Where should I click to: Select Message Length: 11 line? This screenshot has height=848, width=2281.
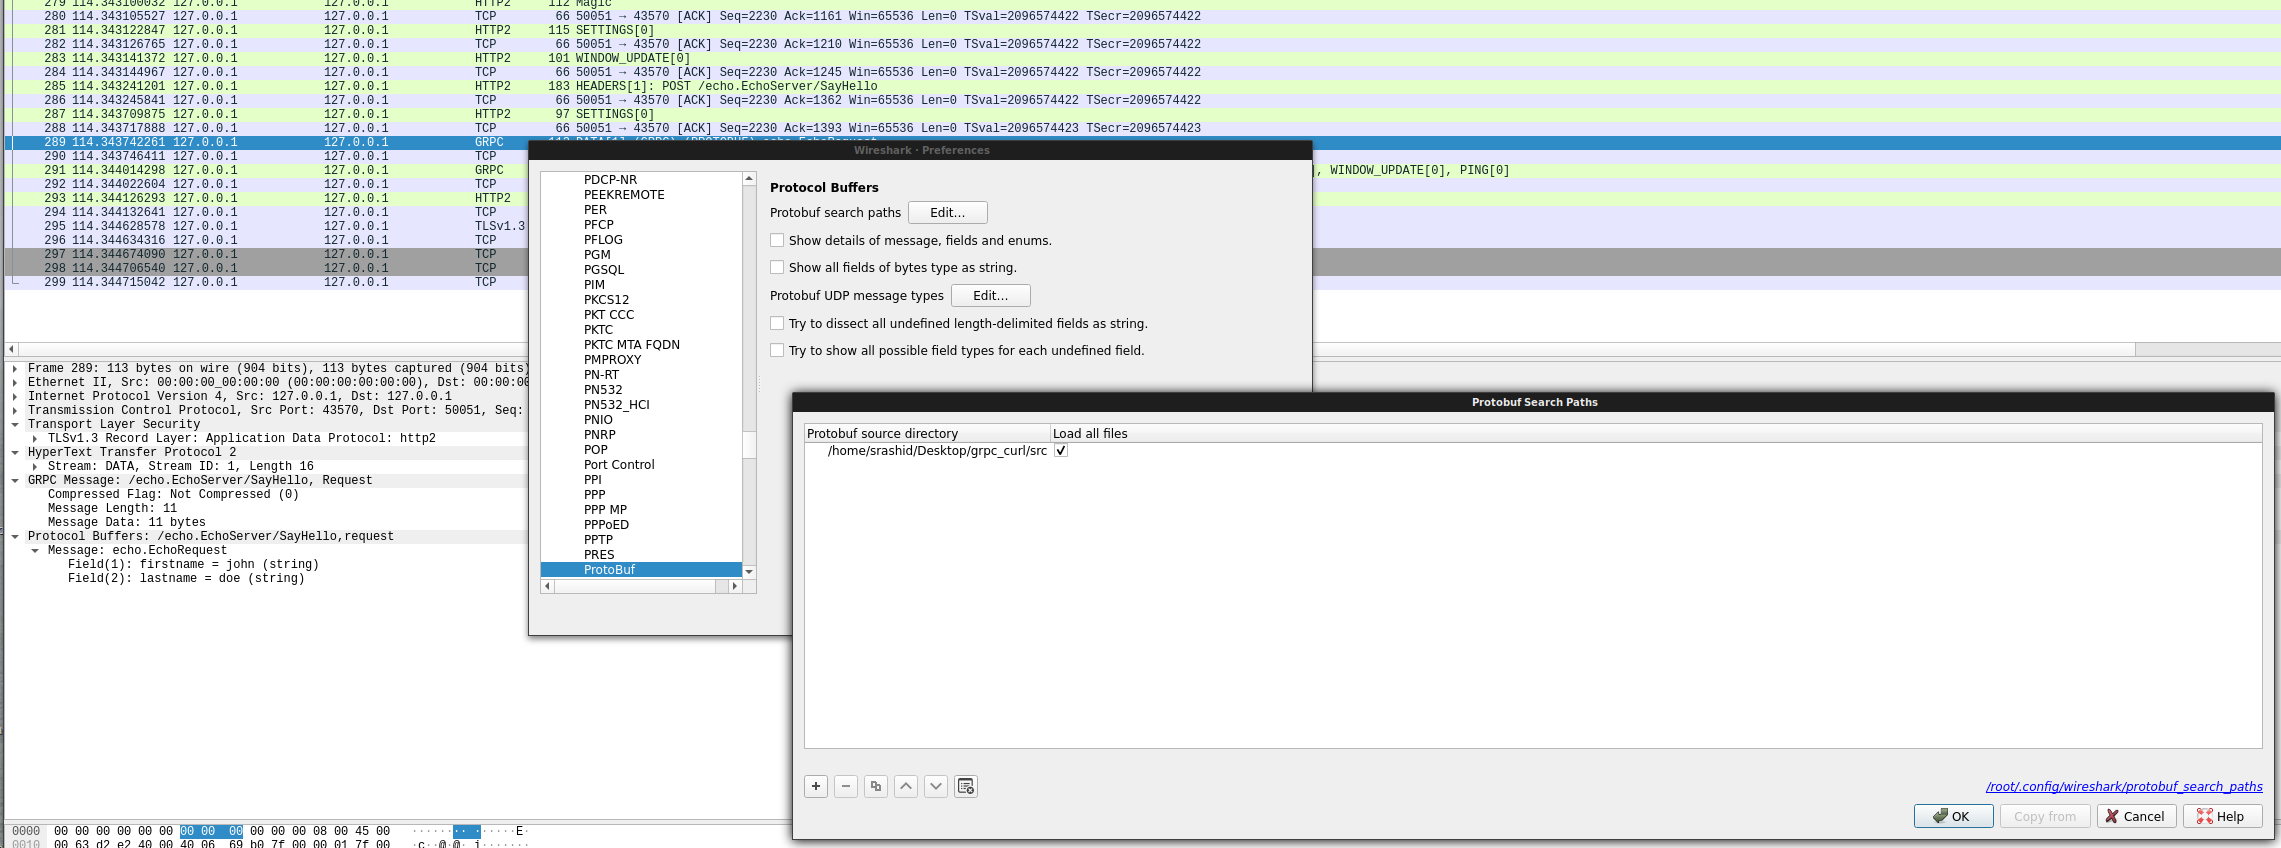click(x=112, y=509)
